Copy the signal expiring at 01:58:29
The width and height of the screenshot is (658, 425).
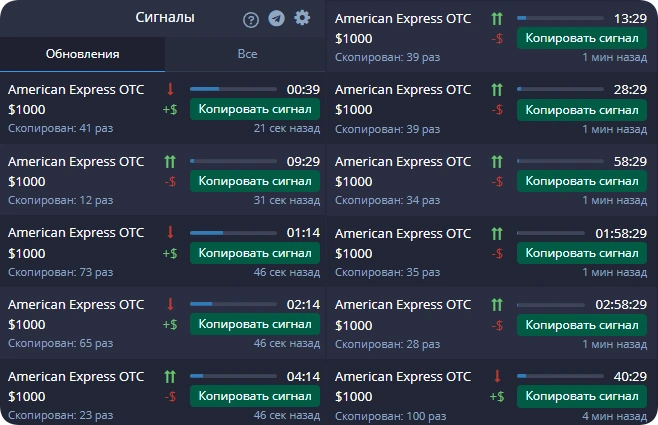[x=582, y=253]
